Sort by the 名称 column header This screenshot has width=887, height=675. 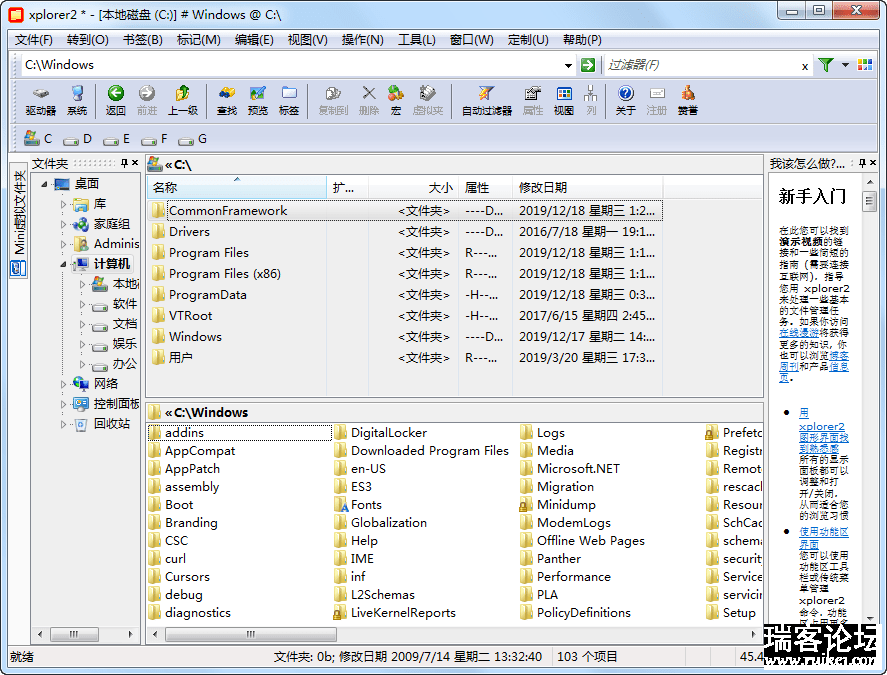(x=236, y=187)
